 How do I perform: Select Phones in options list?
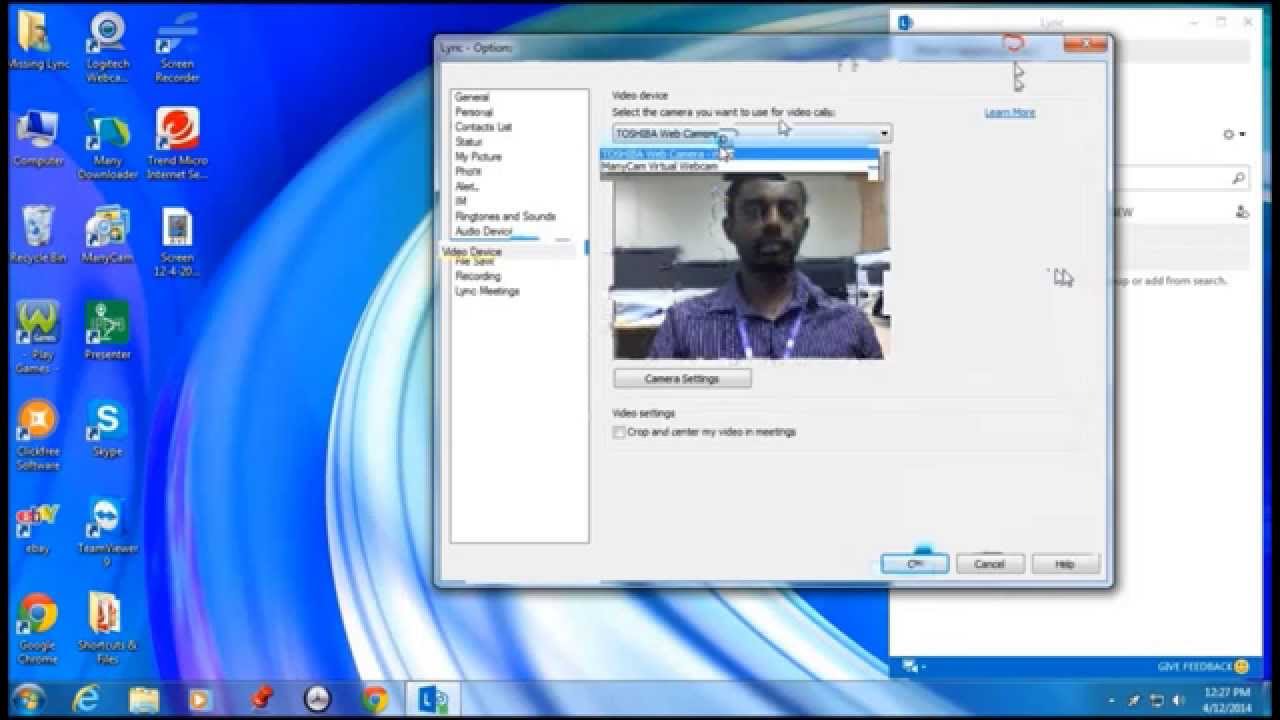pyautogui.click(x=468, y=171)
